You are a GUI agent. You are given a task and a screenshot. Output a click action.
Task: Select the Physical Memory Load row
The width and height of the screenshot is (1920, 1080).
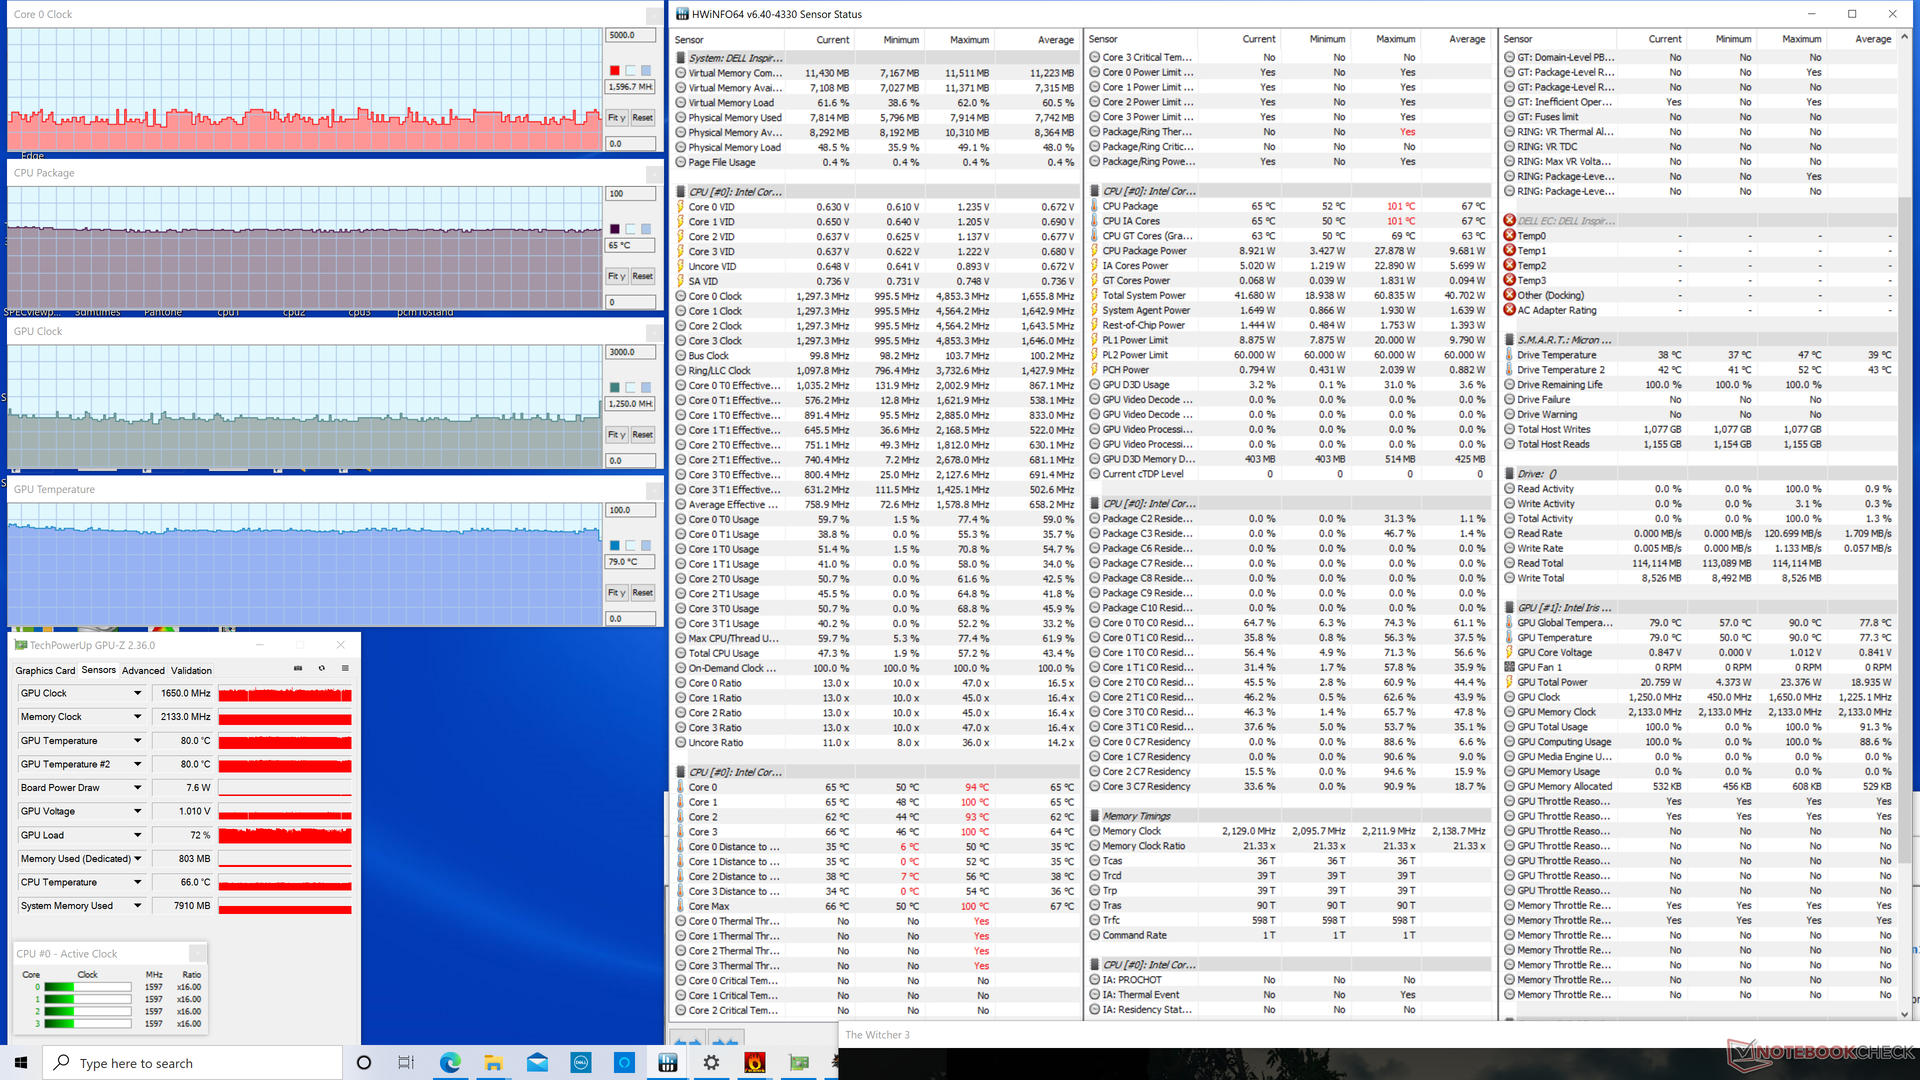(x=877, y=147)
